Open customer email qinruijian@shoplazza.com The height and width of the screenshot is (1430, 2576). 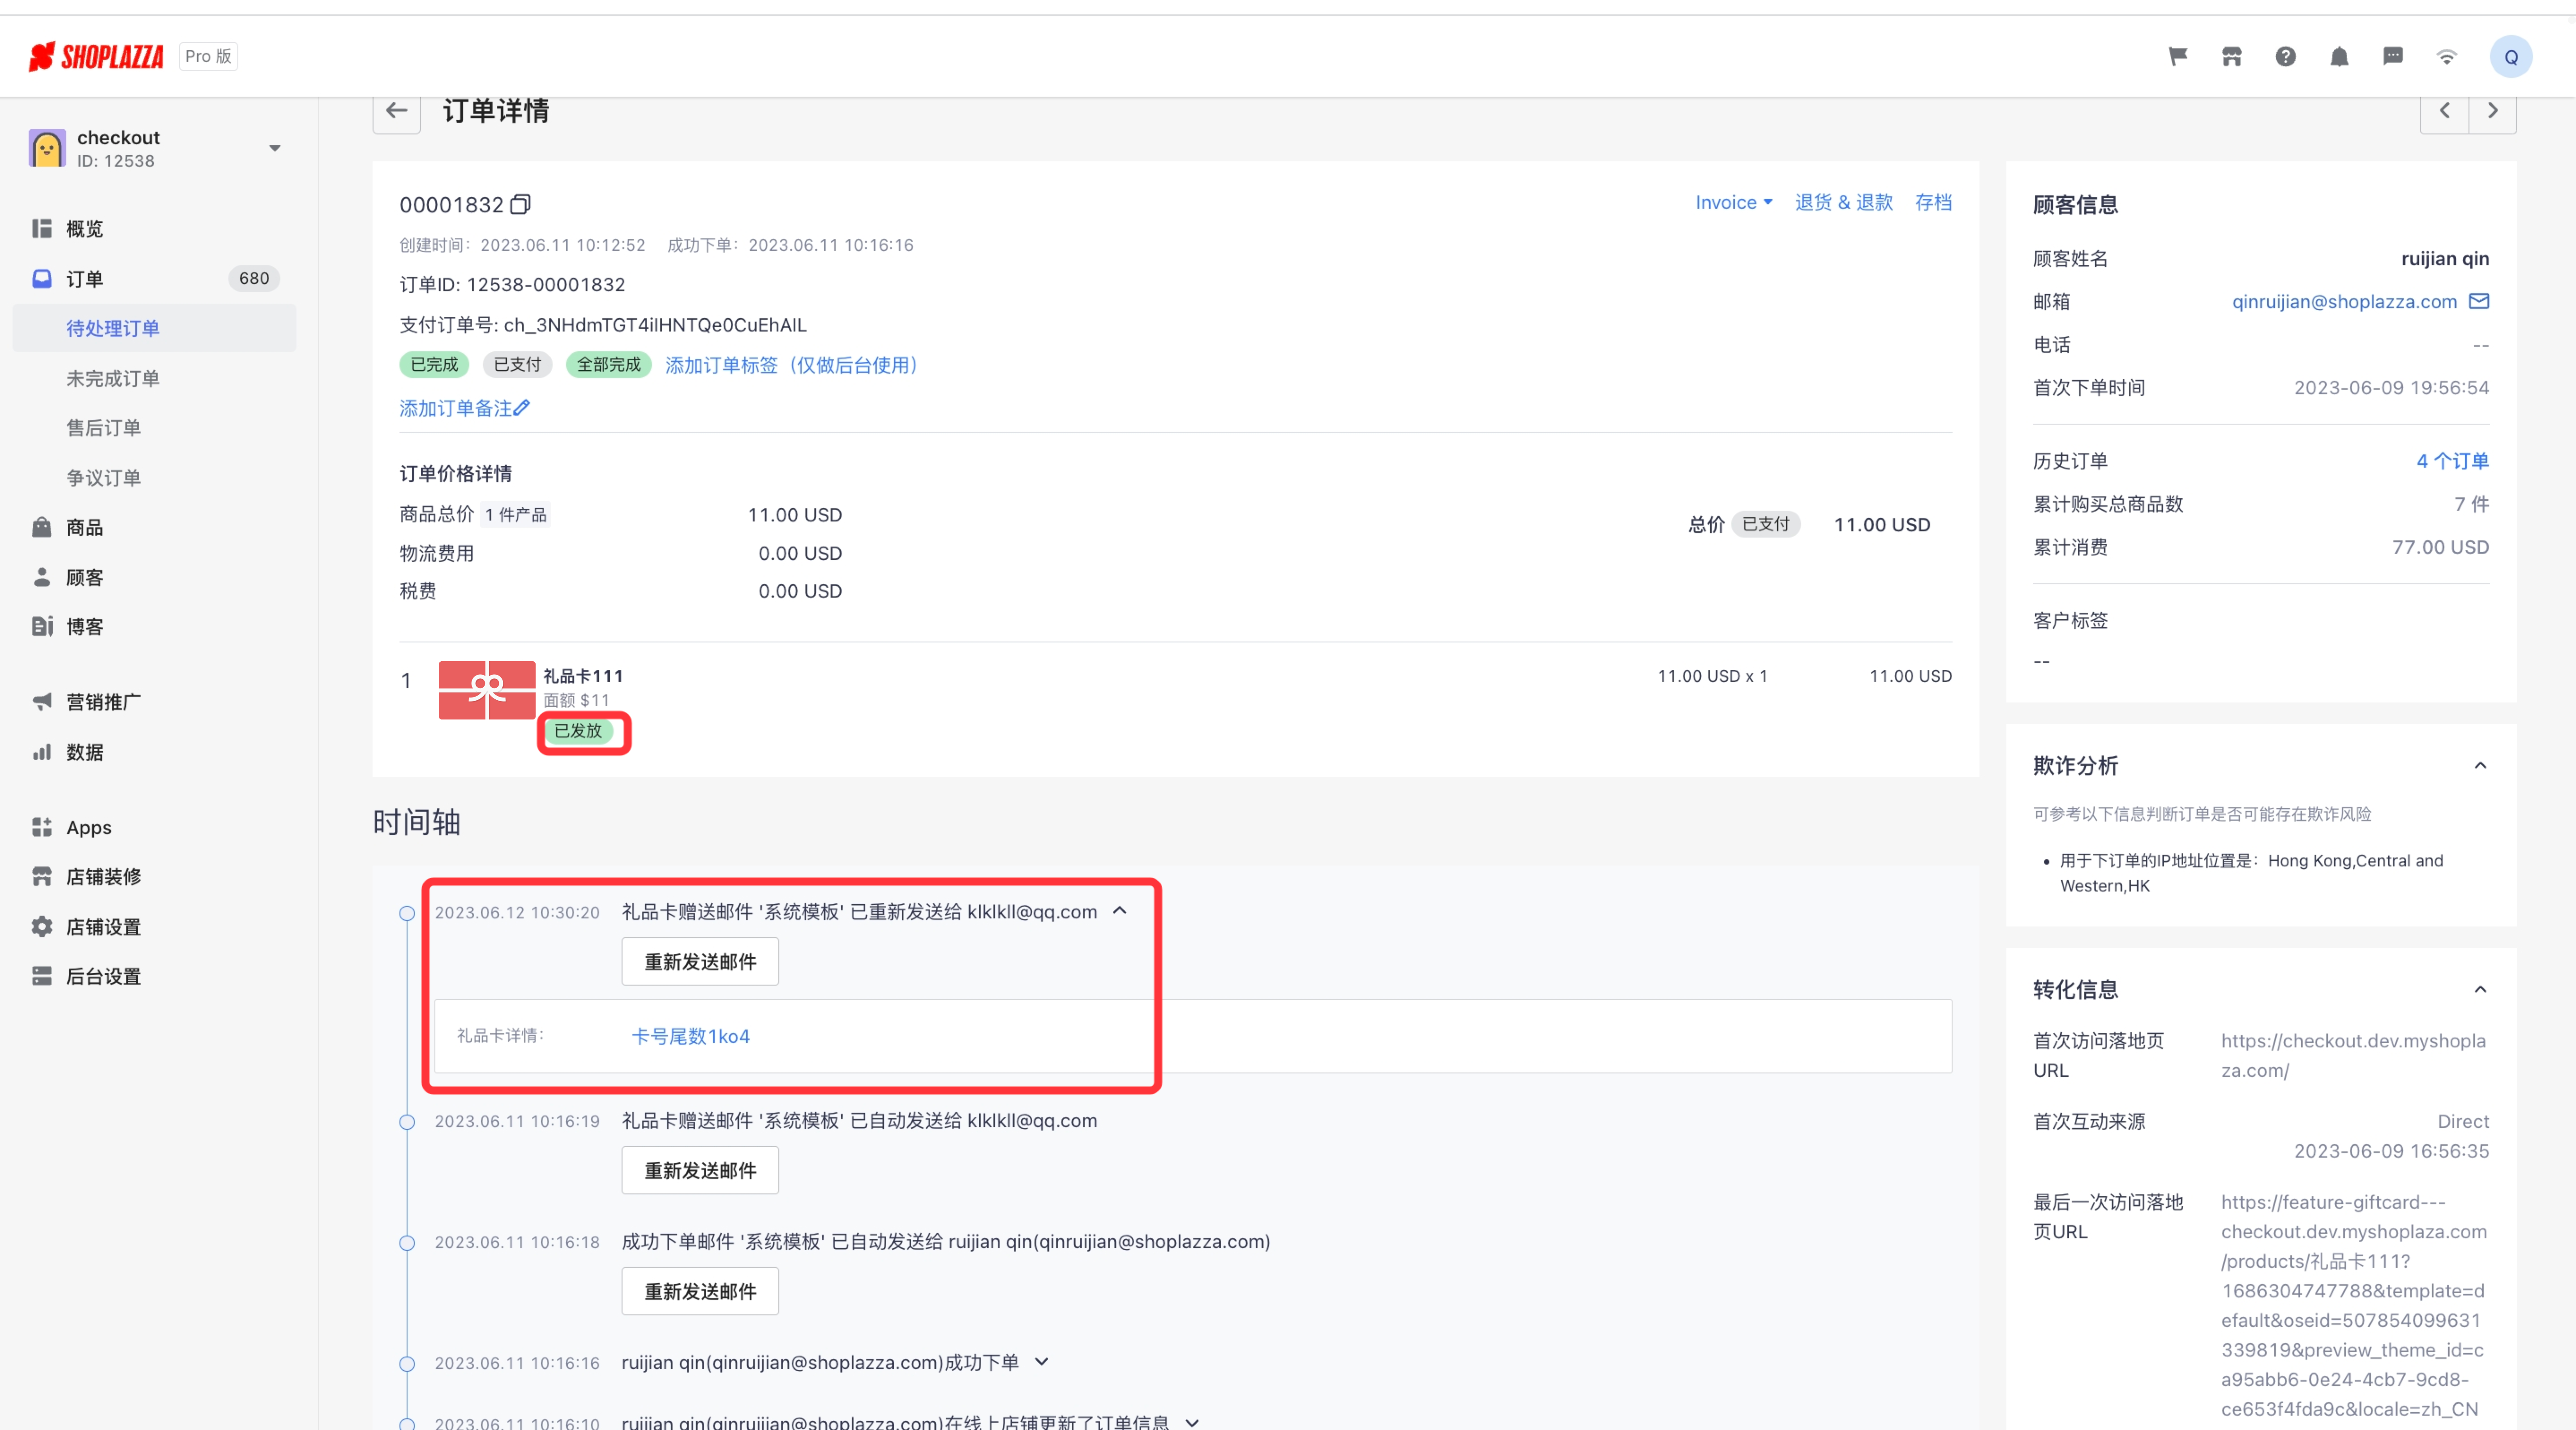2344,301
